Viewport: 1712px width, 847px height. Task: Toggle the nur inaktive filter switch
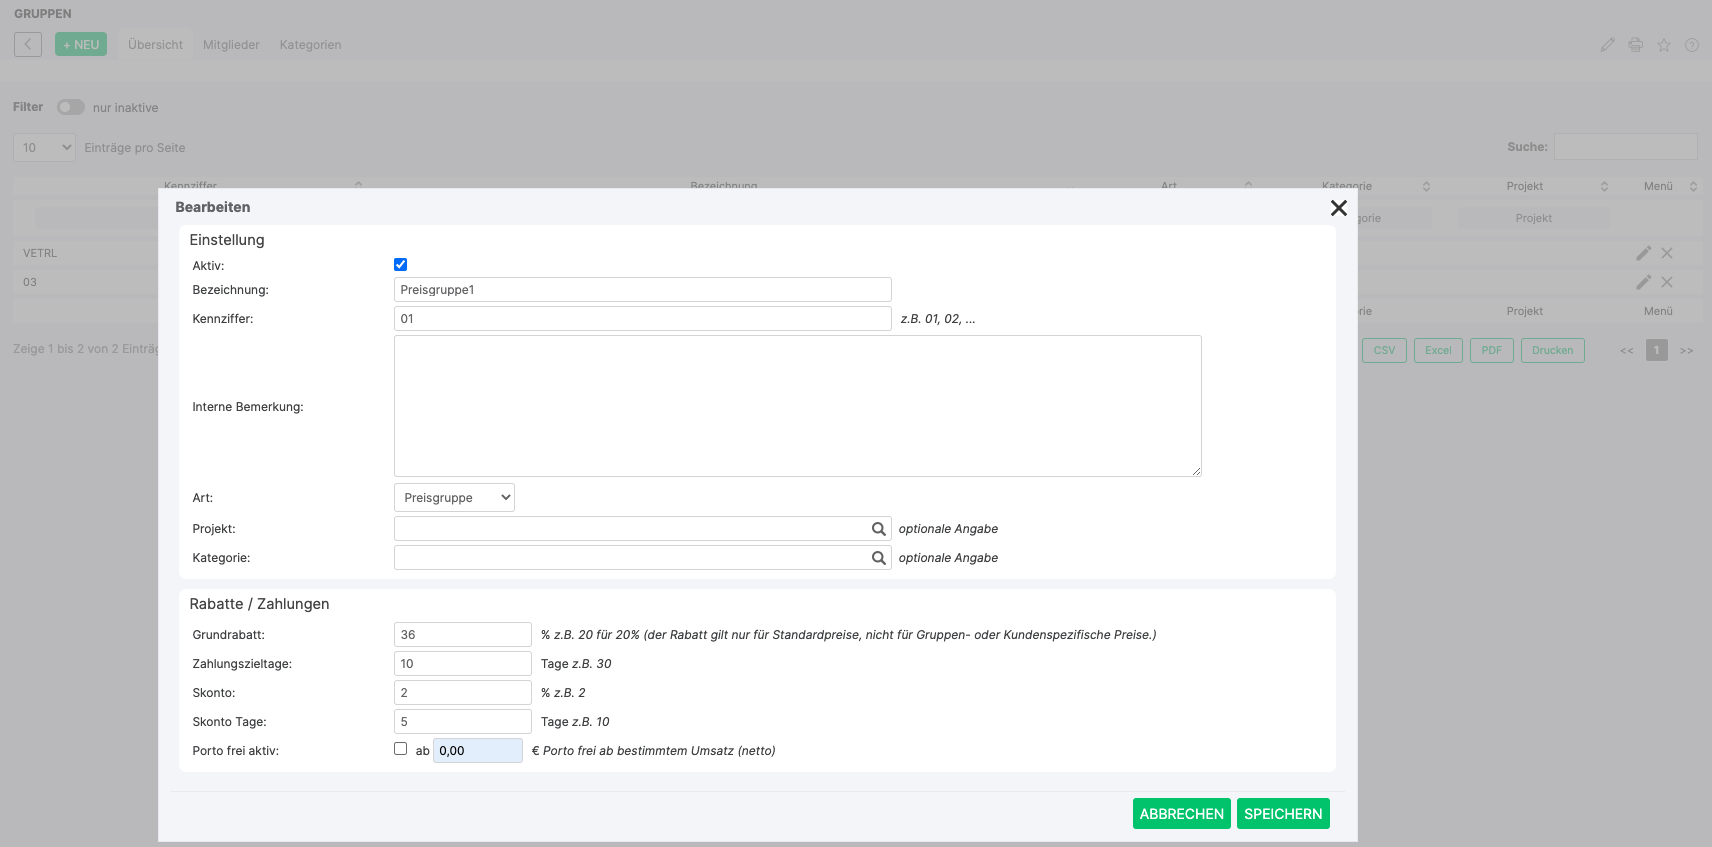click(x=70, y=107)
